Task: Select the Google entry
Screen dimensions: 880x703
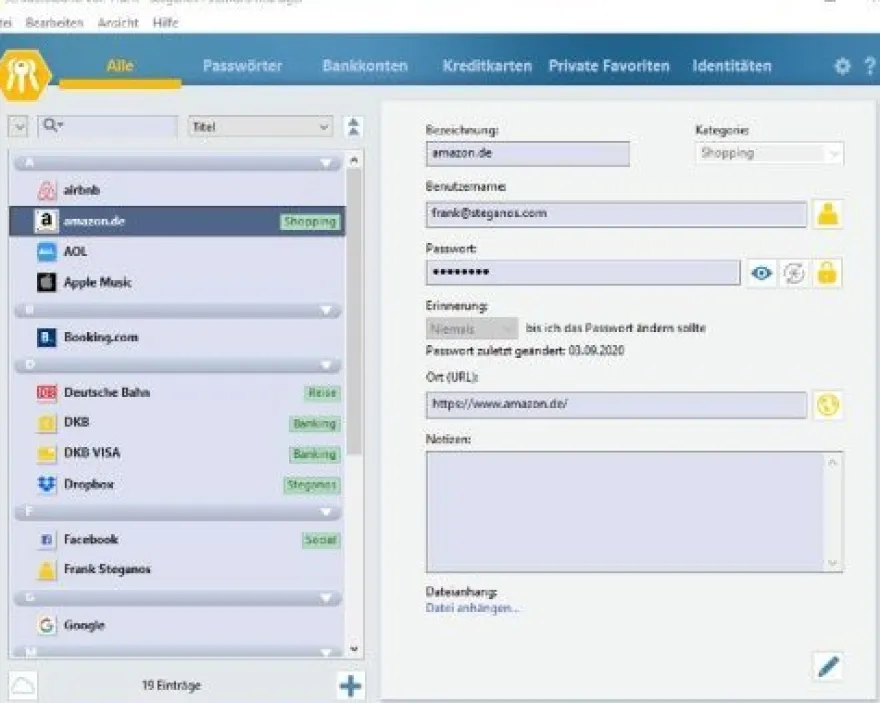Action: click(177, 625)
